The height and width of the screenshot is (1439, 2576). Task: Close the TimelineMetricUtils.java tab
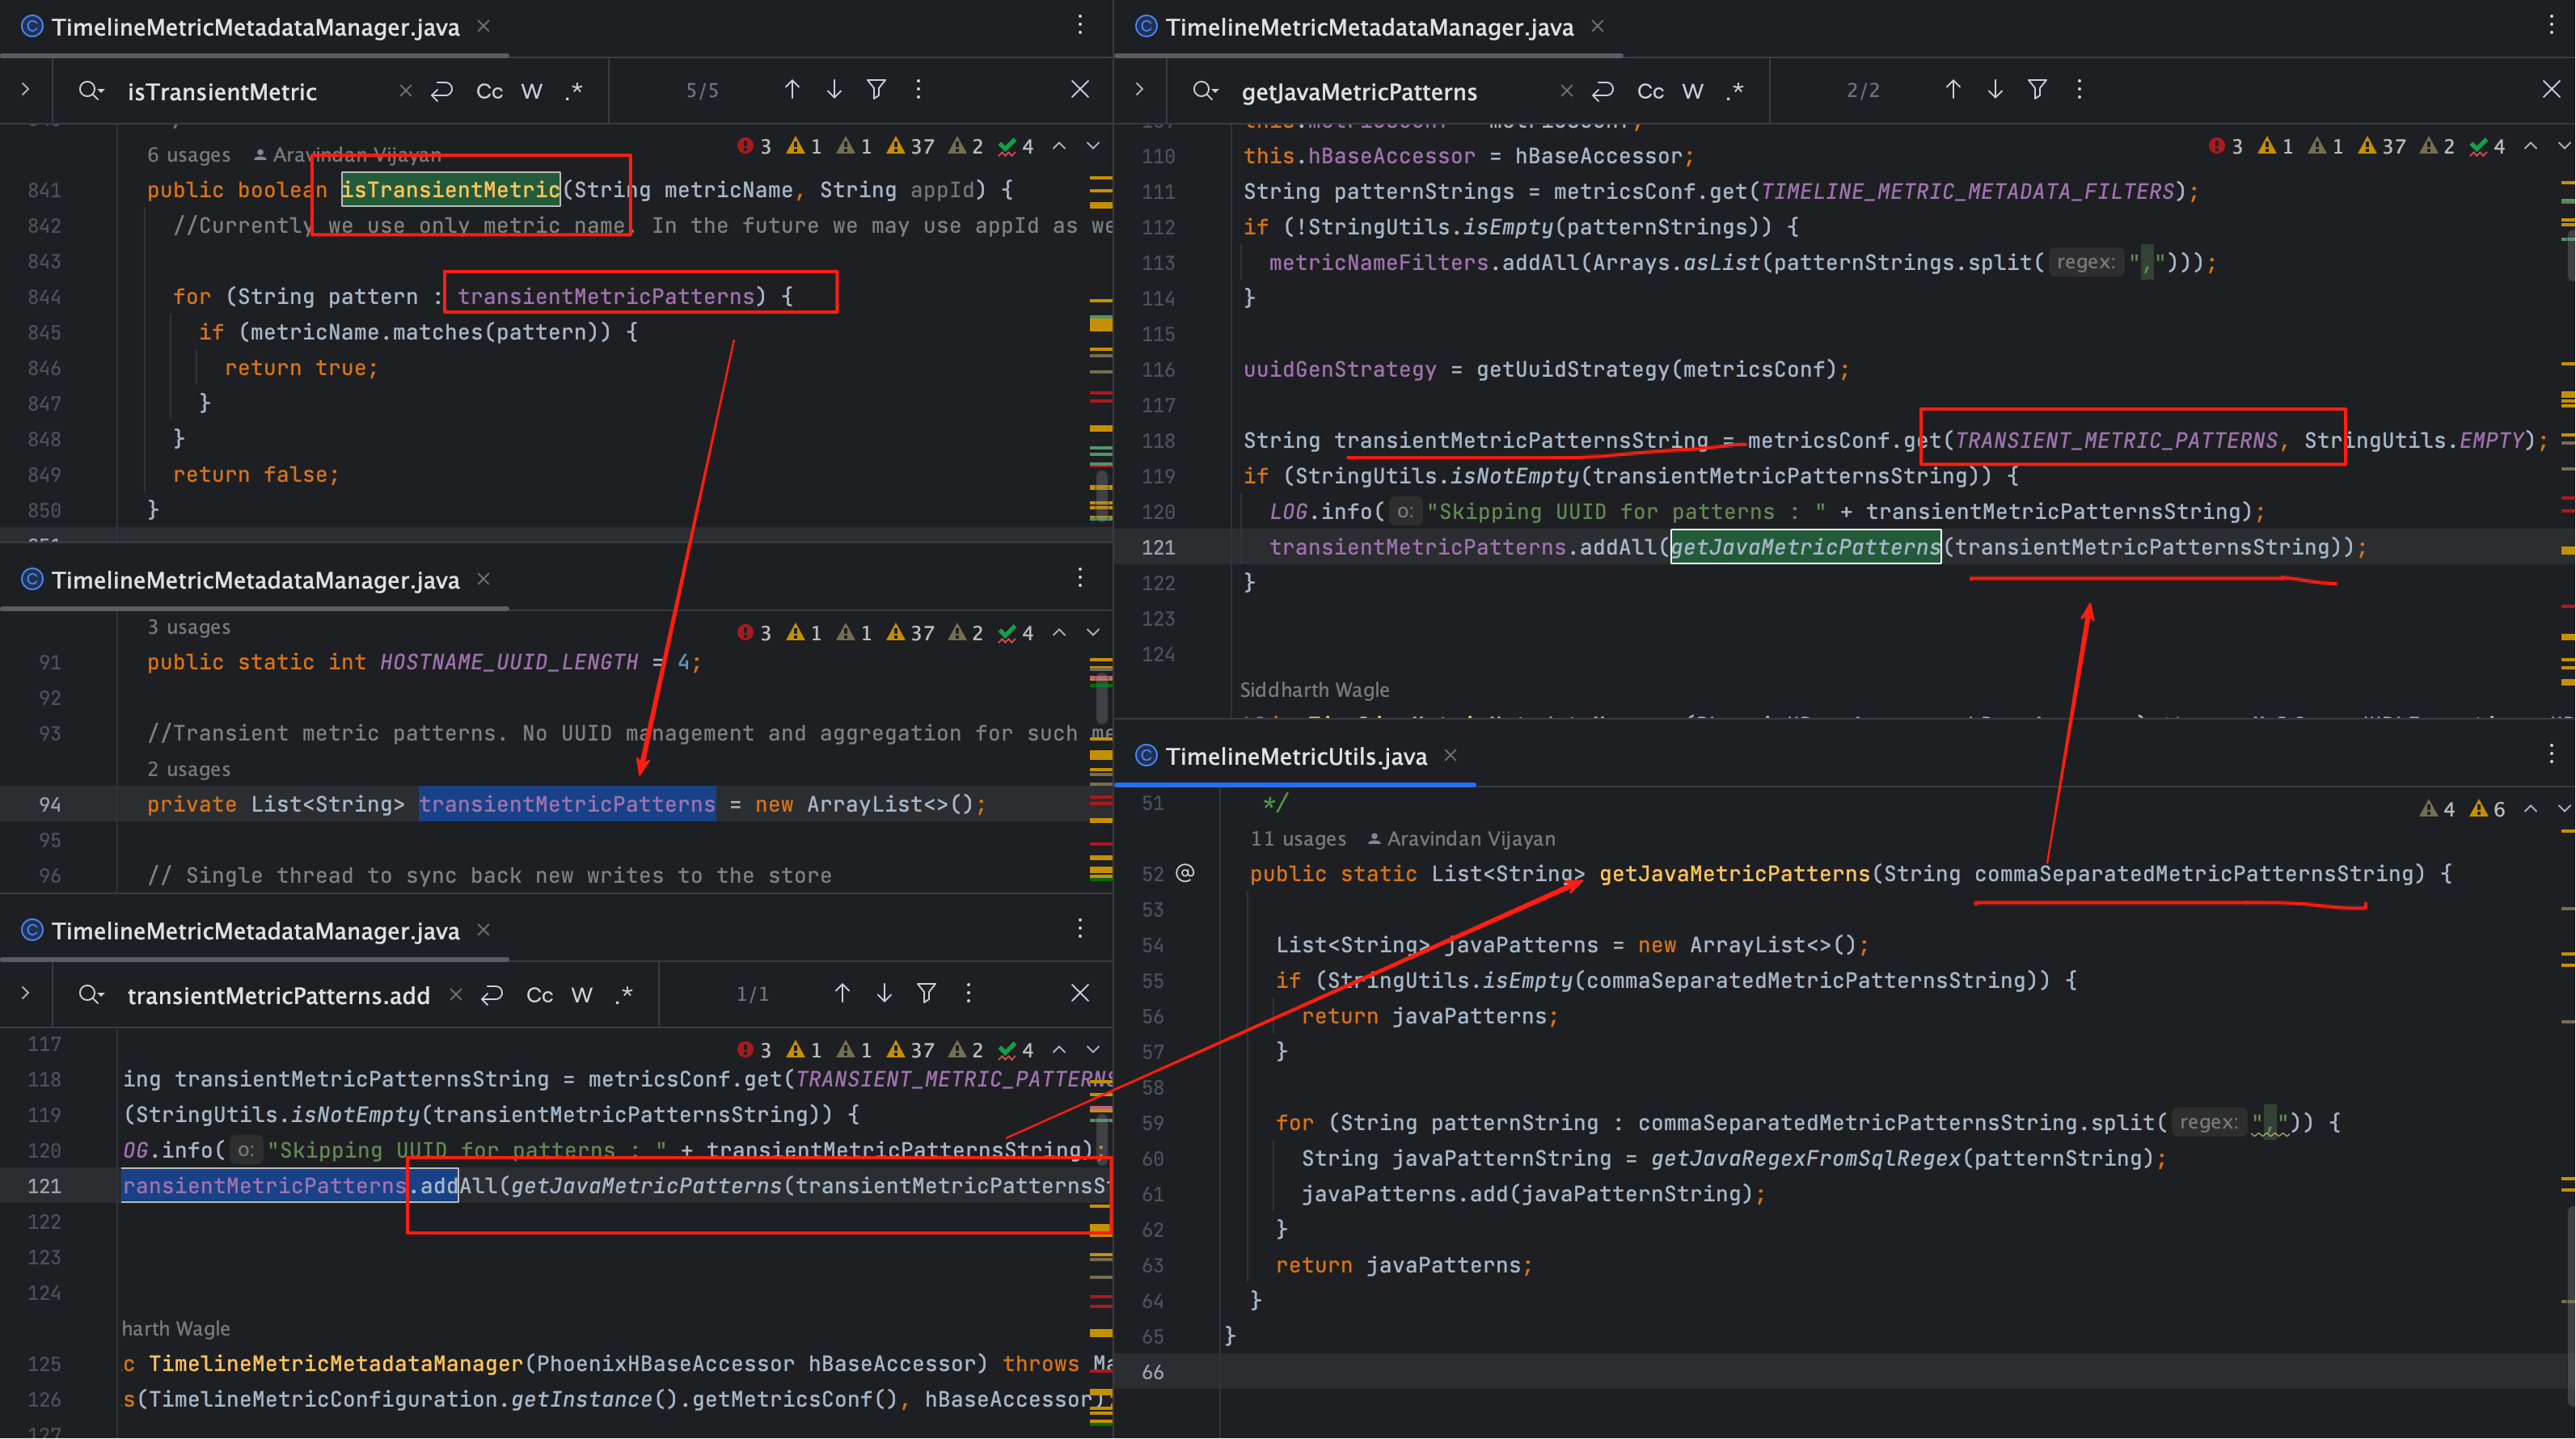click(x=1450, y=756)
